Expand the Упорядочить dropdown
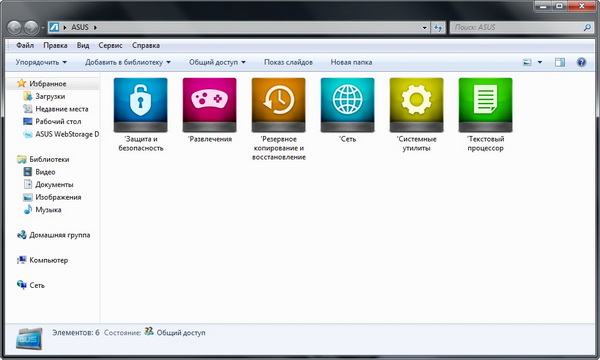Screen dimensions: 600x360 click(41, 62)
